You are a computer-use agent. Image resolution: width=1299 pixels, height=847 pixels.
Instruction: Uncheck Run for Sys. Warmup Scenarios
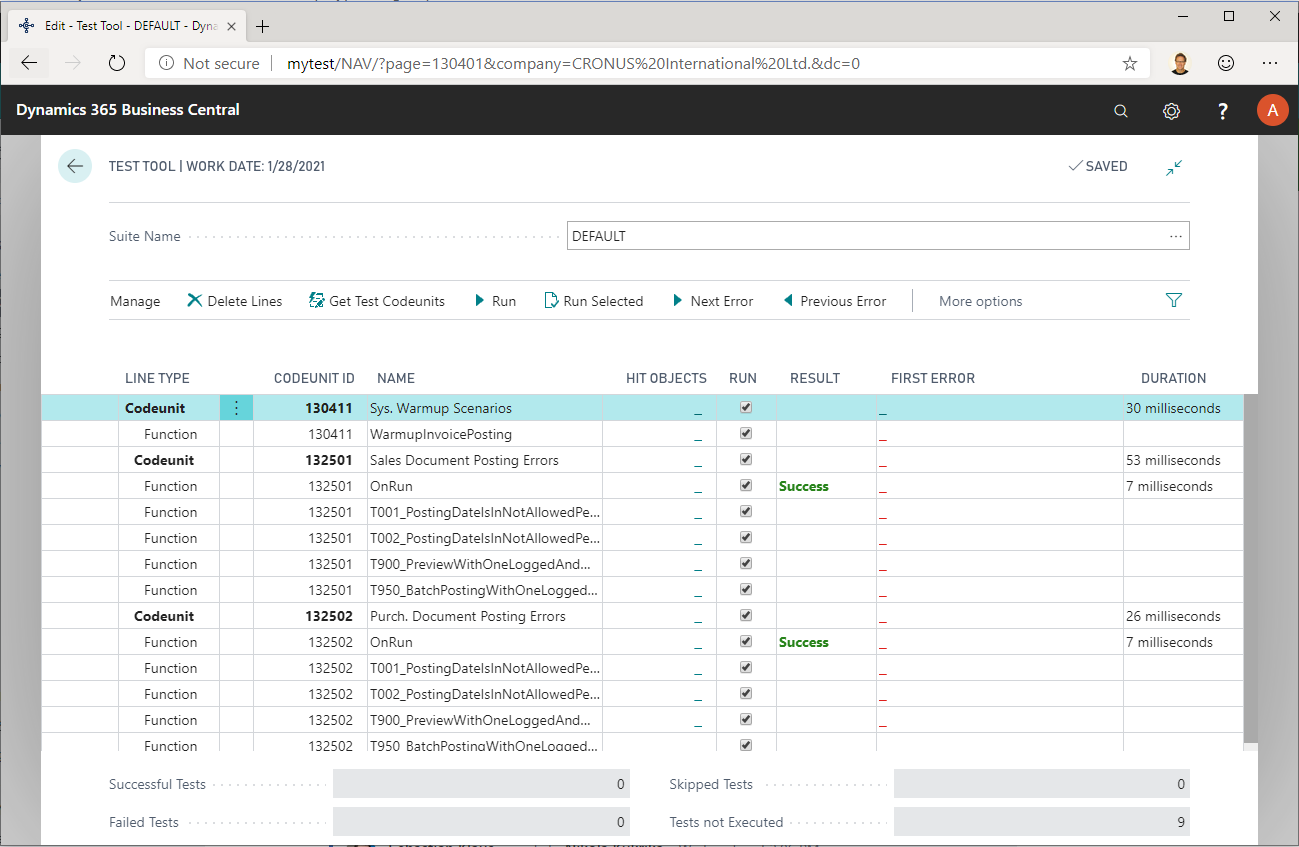pyautogui.click(x=745, y=408)
